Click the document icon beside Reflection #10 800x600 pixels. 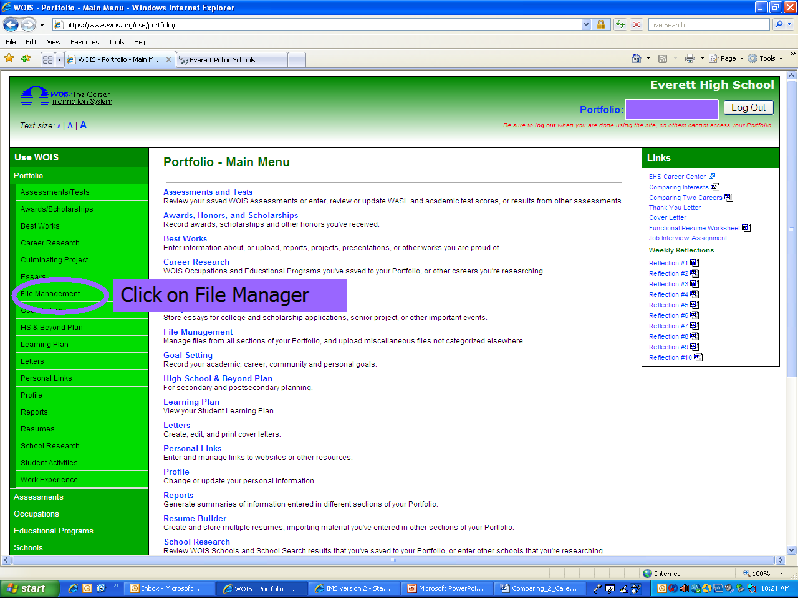click(x=698, y=357)
